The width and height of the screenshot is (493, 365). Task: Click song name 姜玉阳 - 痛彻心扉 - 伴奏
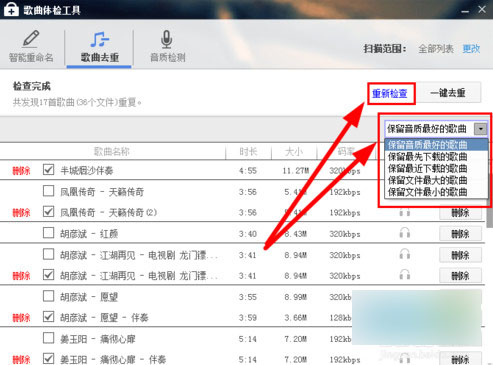(x=113, y=360)
